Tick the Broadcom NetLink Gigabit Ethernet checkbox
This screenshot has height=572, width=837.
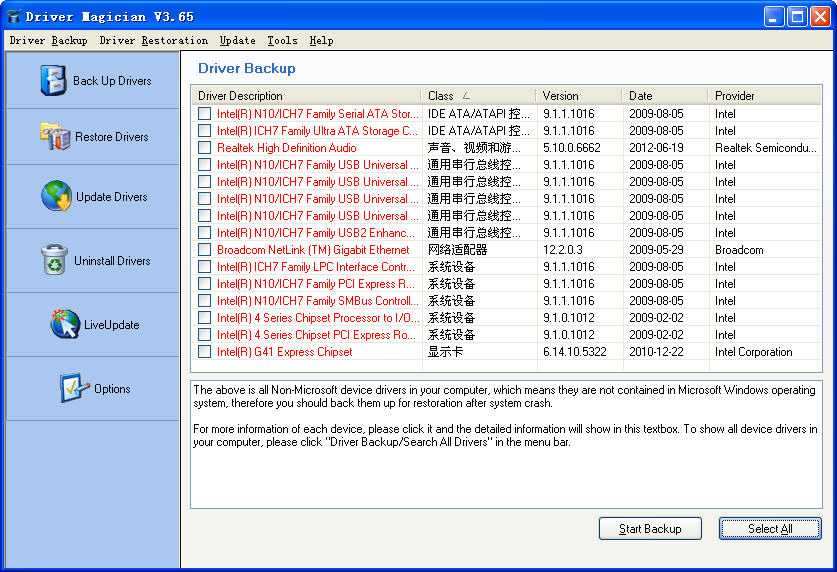coord(204,250)
